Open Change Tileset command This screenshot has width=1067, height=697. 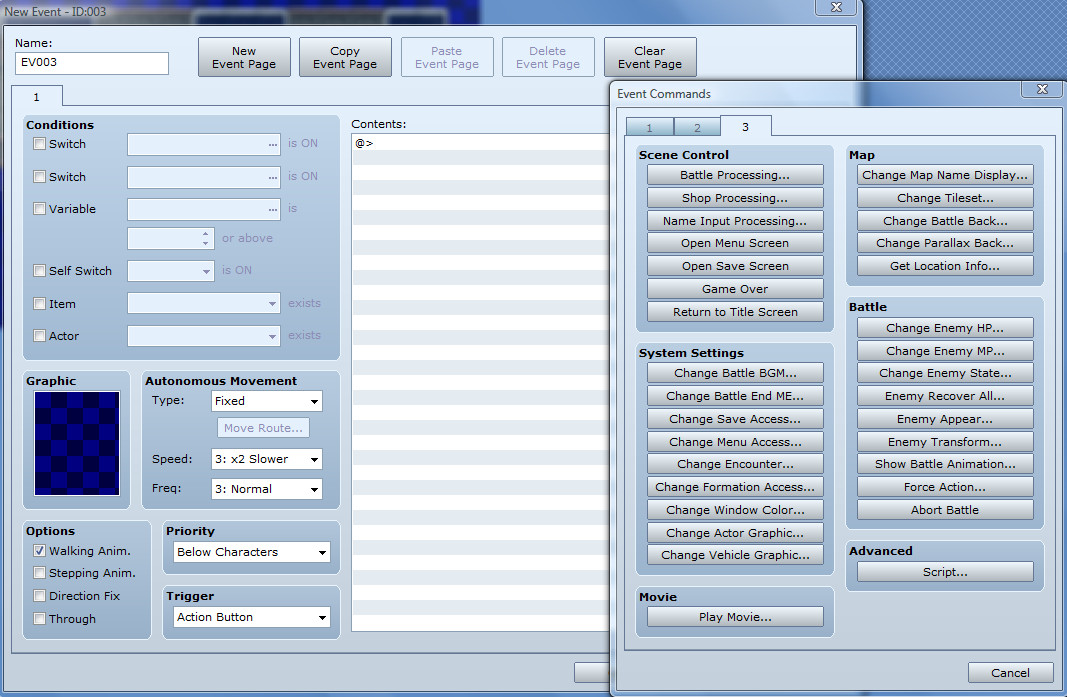coord(945,198)
